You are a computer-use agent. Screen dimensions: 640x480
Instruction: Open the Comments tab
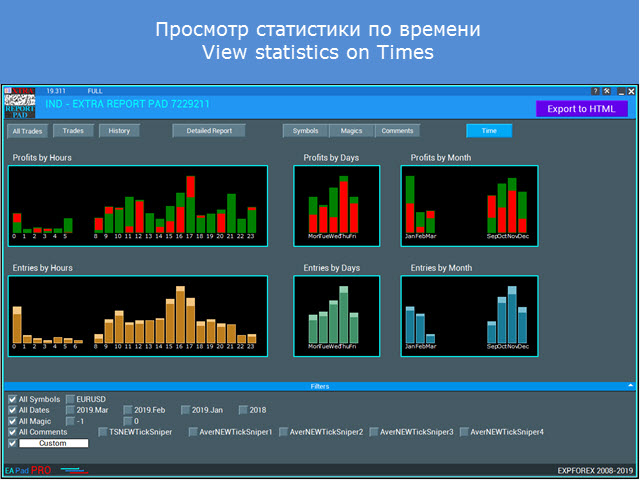pyautogui.click(x=398, y=131)
